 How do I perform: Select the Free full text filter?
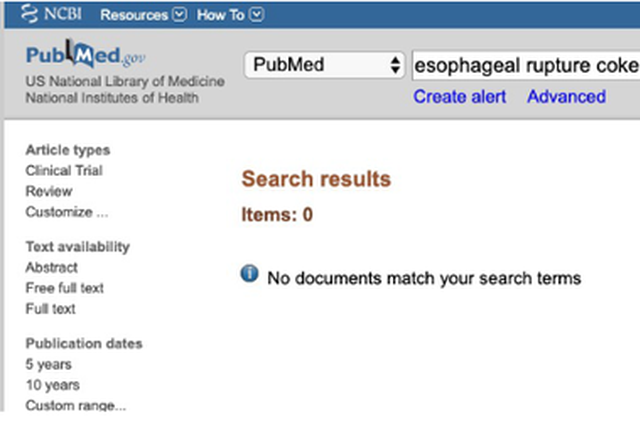tap(65, 288)
